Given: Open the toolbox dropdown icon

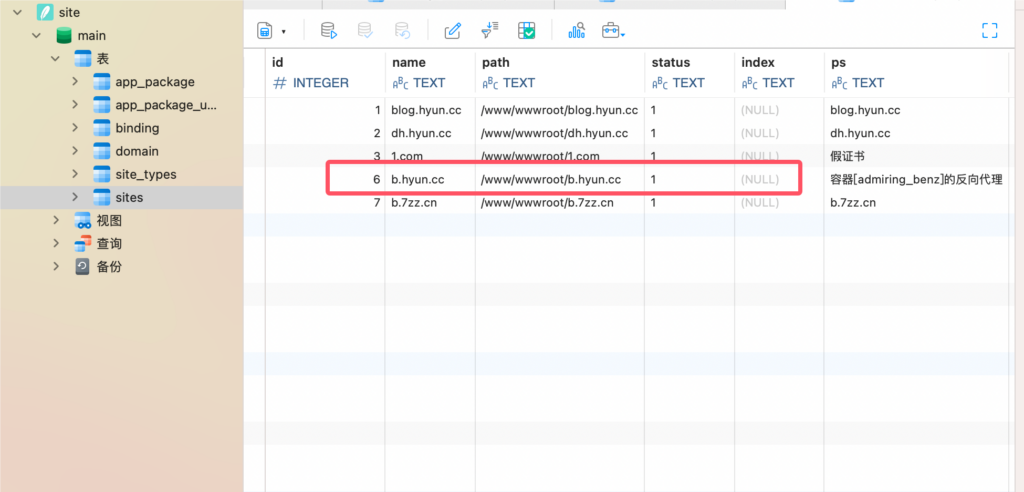Looking at the screenshot, I should click(613, 31).
